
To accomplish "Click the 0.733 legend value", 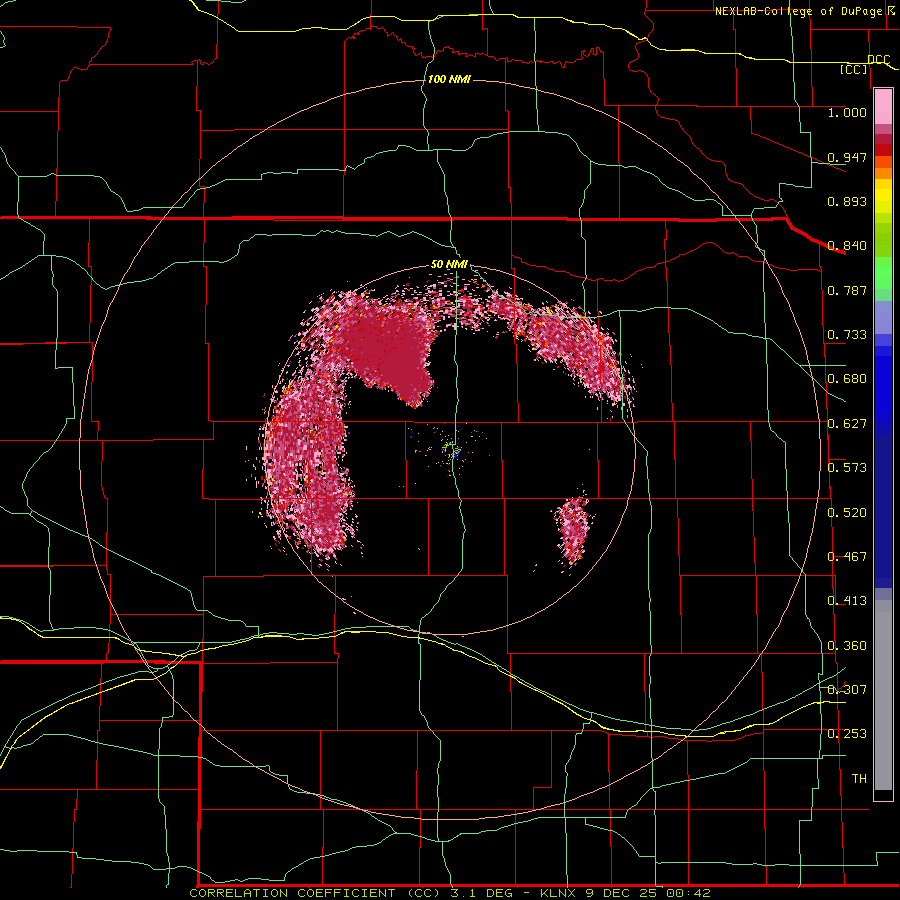I will [x=847, y=335].
